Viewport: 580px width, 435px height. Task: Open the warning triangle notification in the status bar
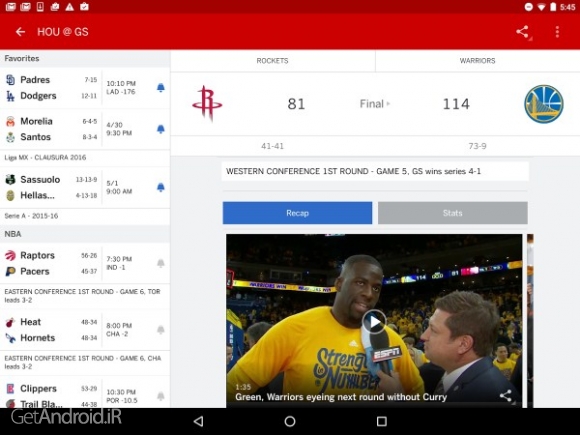click(70, 7)
